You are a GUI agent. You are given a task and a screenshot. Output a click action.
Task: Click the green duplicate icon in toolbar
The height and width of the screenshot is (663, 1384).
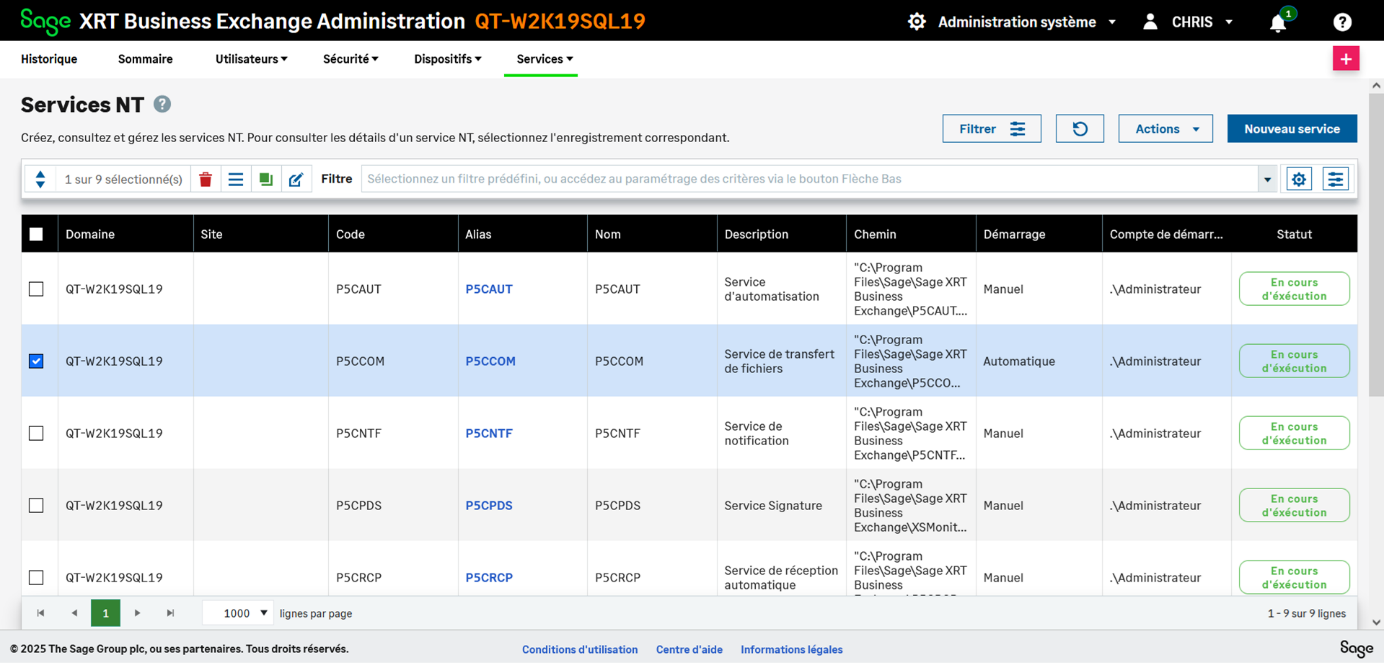click(266, 180)
